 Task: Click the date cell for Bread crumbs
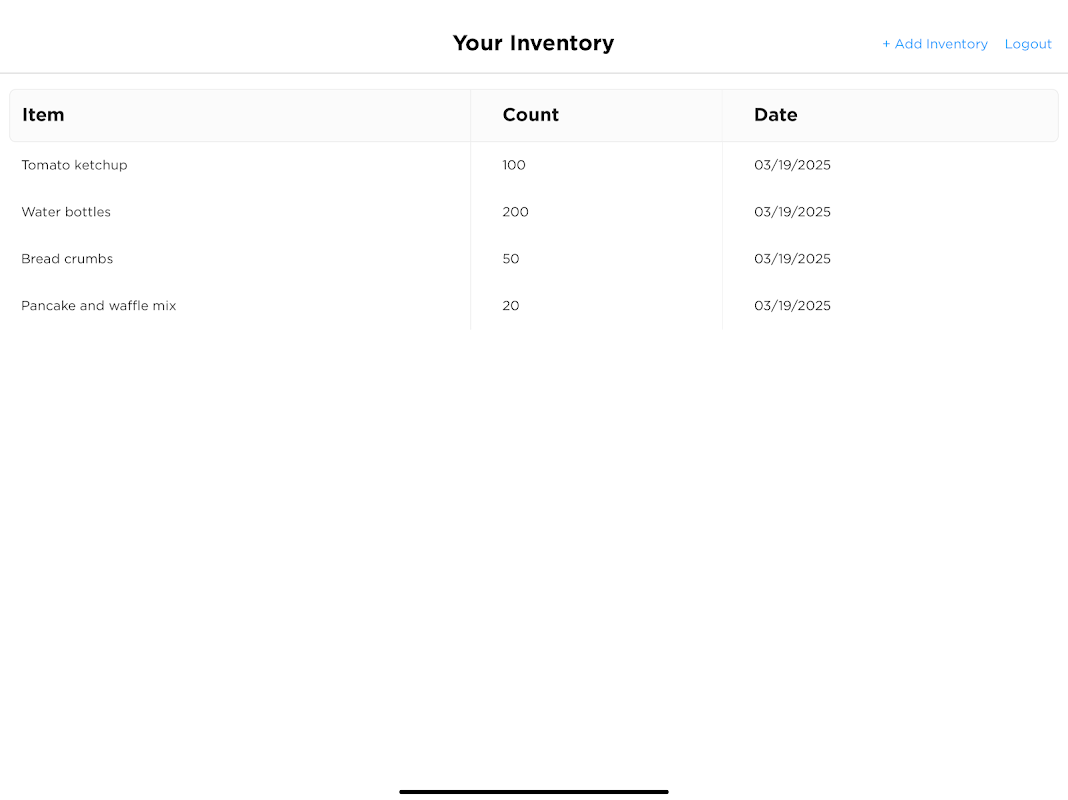(x=792, y=259)
